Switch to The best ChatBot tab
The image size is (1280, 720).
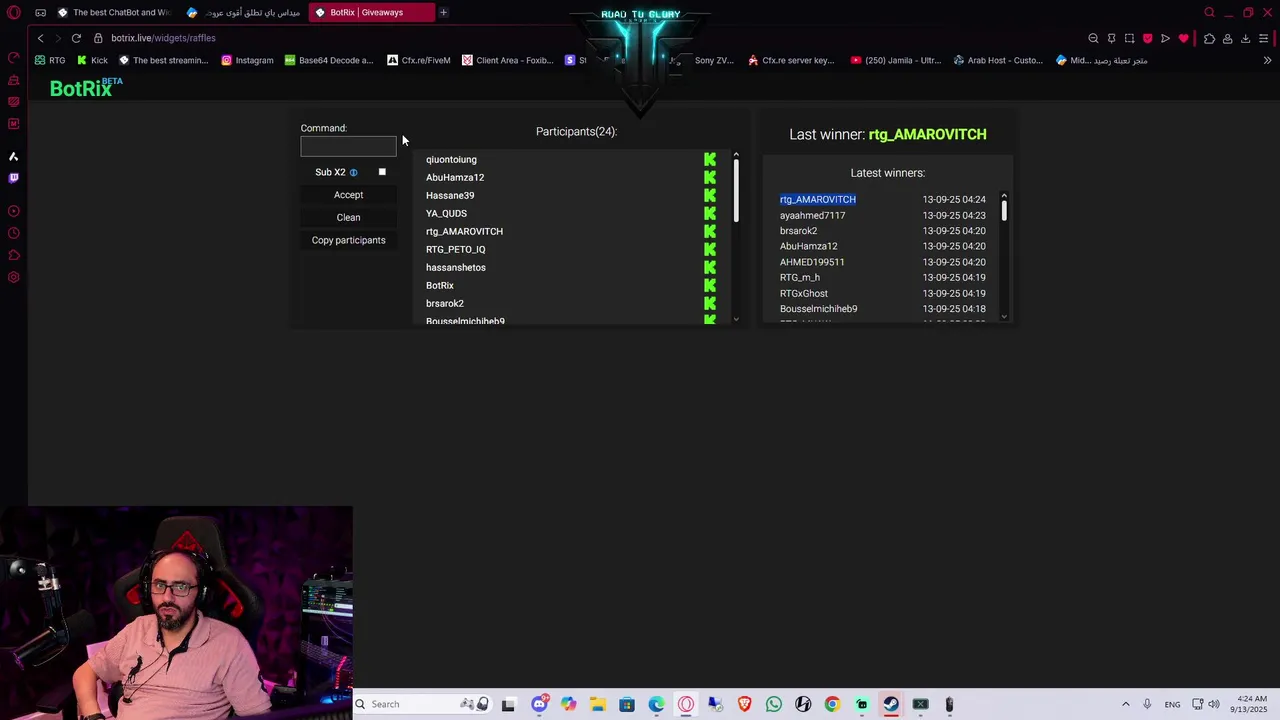coord(114,12)
